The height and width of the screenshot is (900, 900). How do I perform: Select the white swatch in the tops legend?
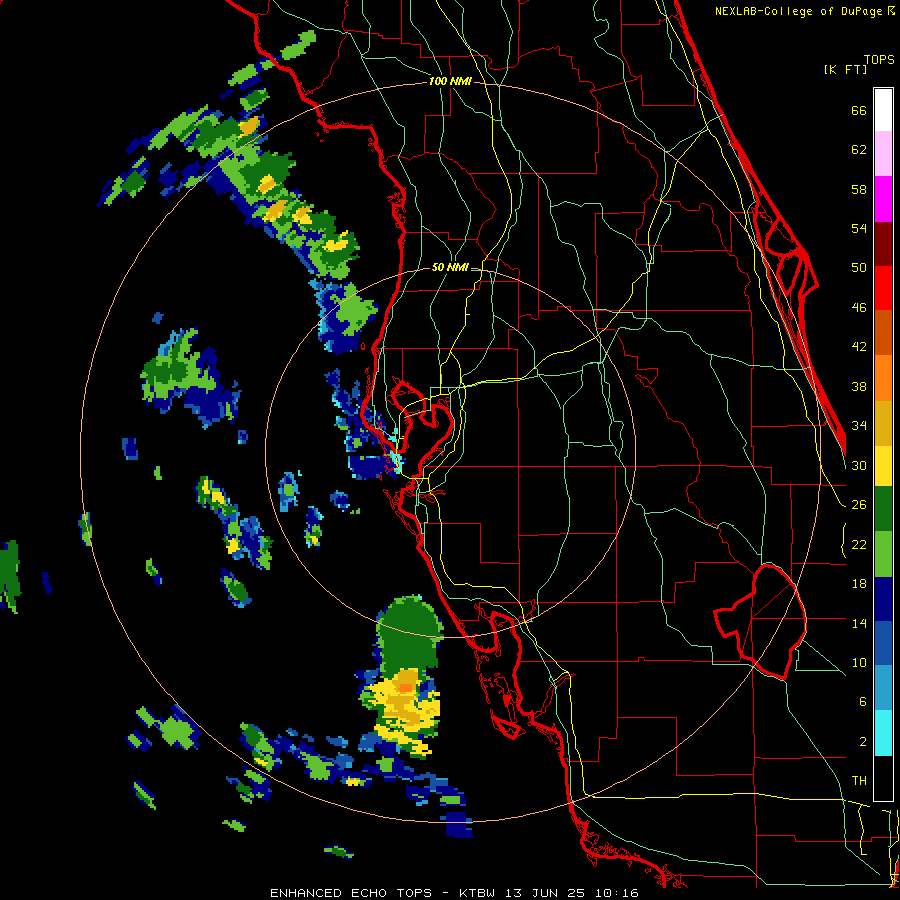pos(883,110)
